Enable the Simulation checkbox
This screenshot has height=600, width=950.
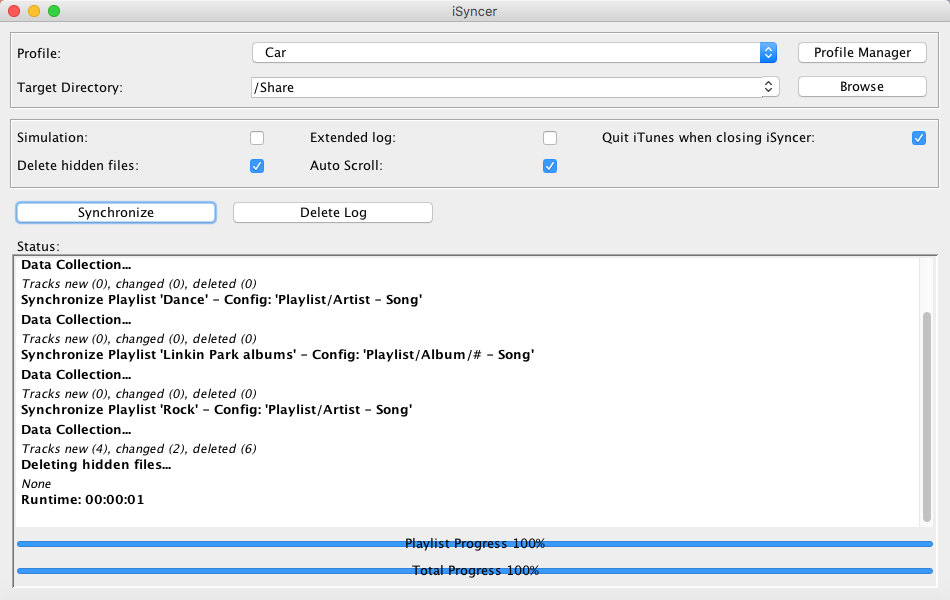257,138
